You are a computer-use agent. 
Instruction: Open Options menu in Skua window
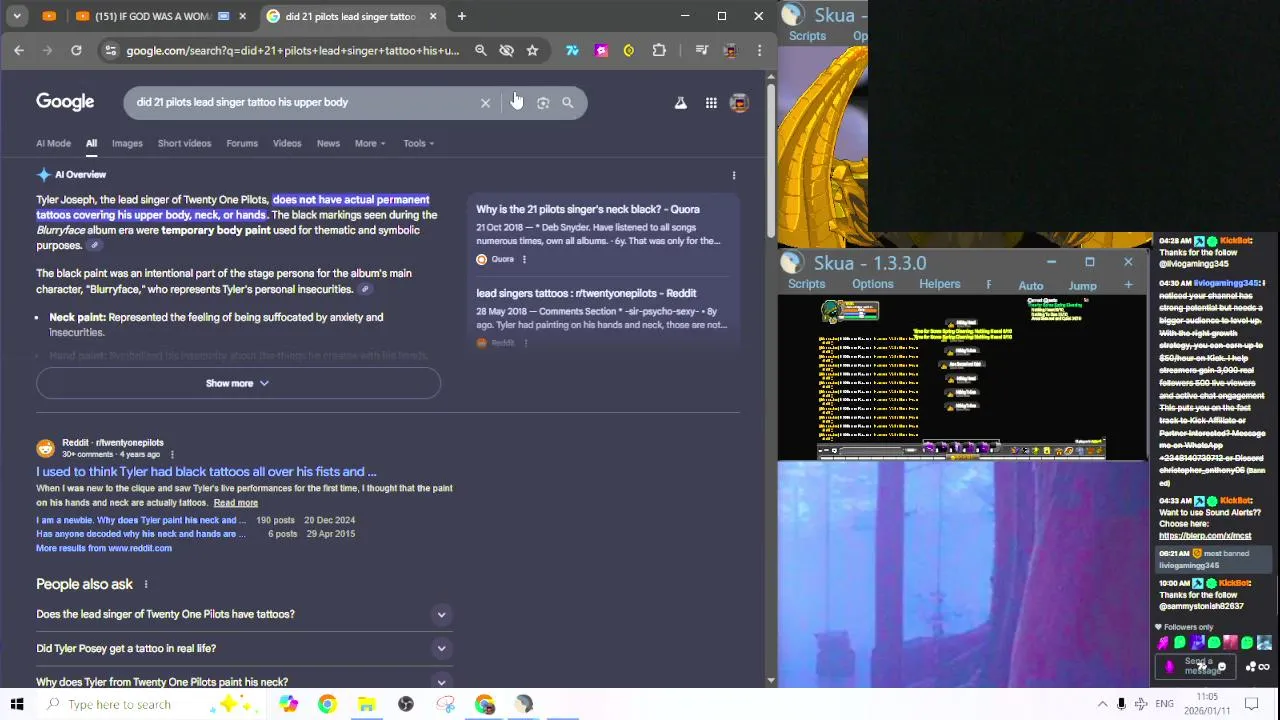click(872, 284)
